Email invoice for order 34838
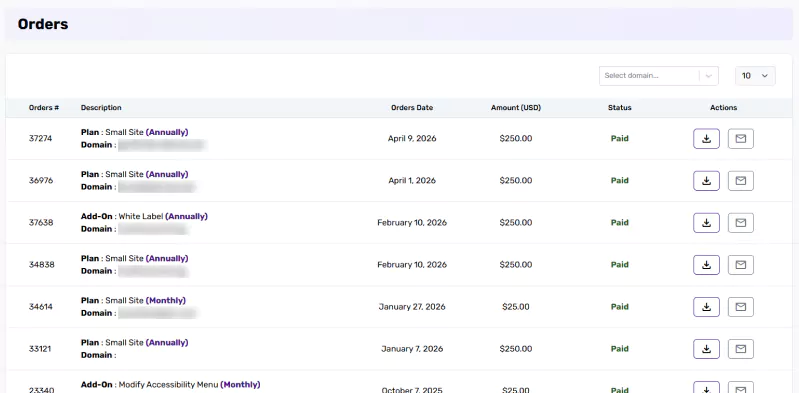This screenshot has height=393, width=799. [741, 265]
